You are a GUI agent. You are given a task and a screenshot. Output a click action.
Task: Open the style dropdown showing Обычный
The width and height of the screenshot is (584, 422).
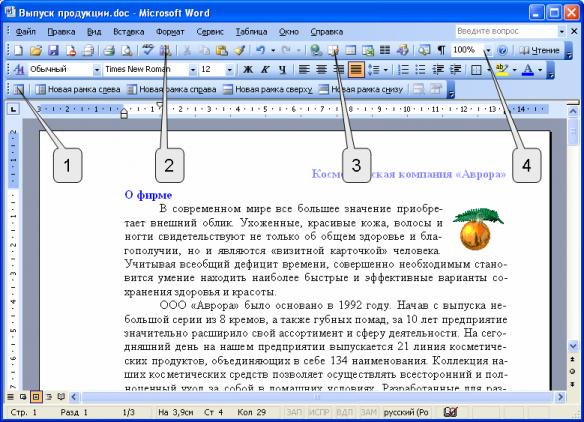click(96, 70)
